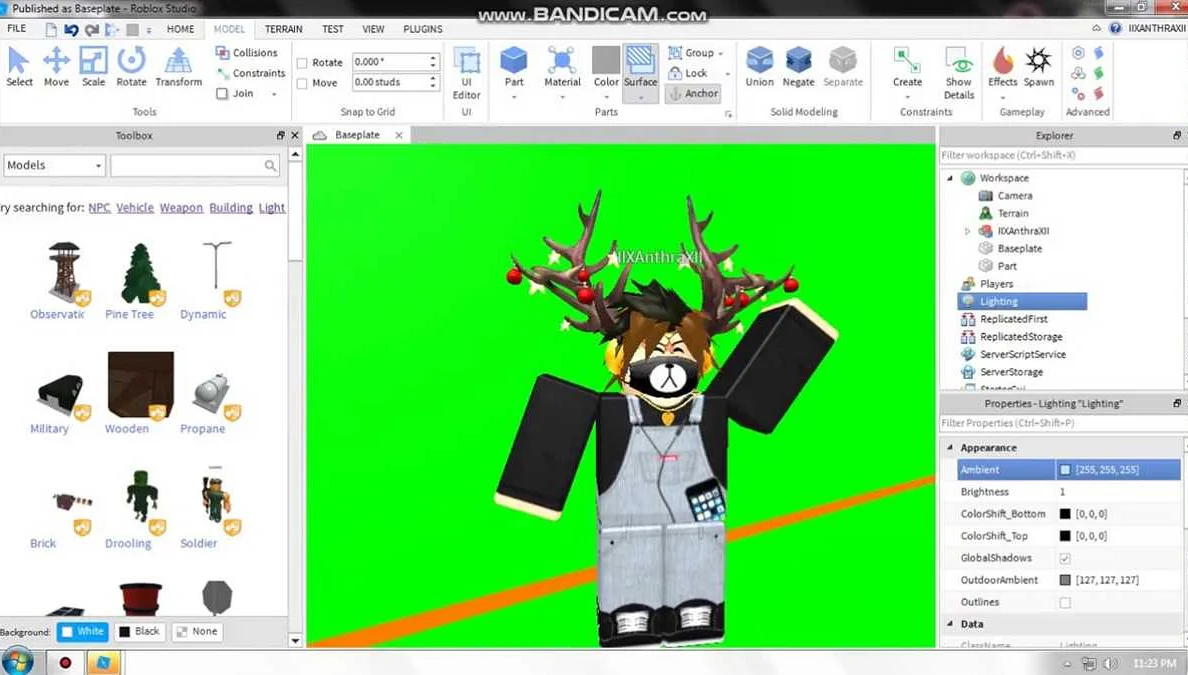The image size is (1188, 675).
Task: Switch to the PLUGINS tab
Action: point(423,29)
